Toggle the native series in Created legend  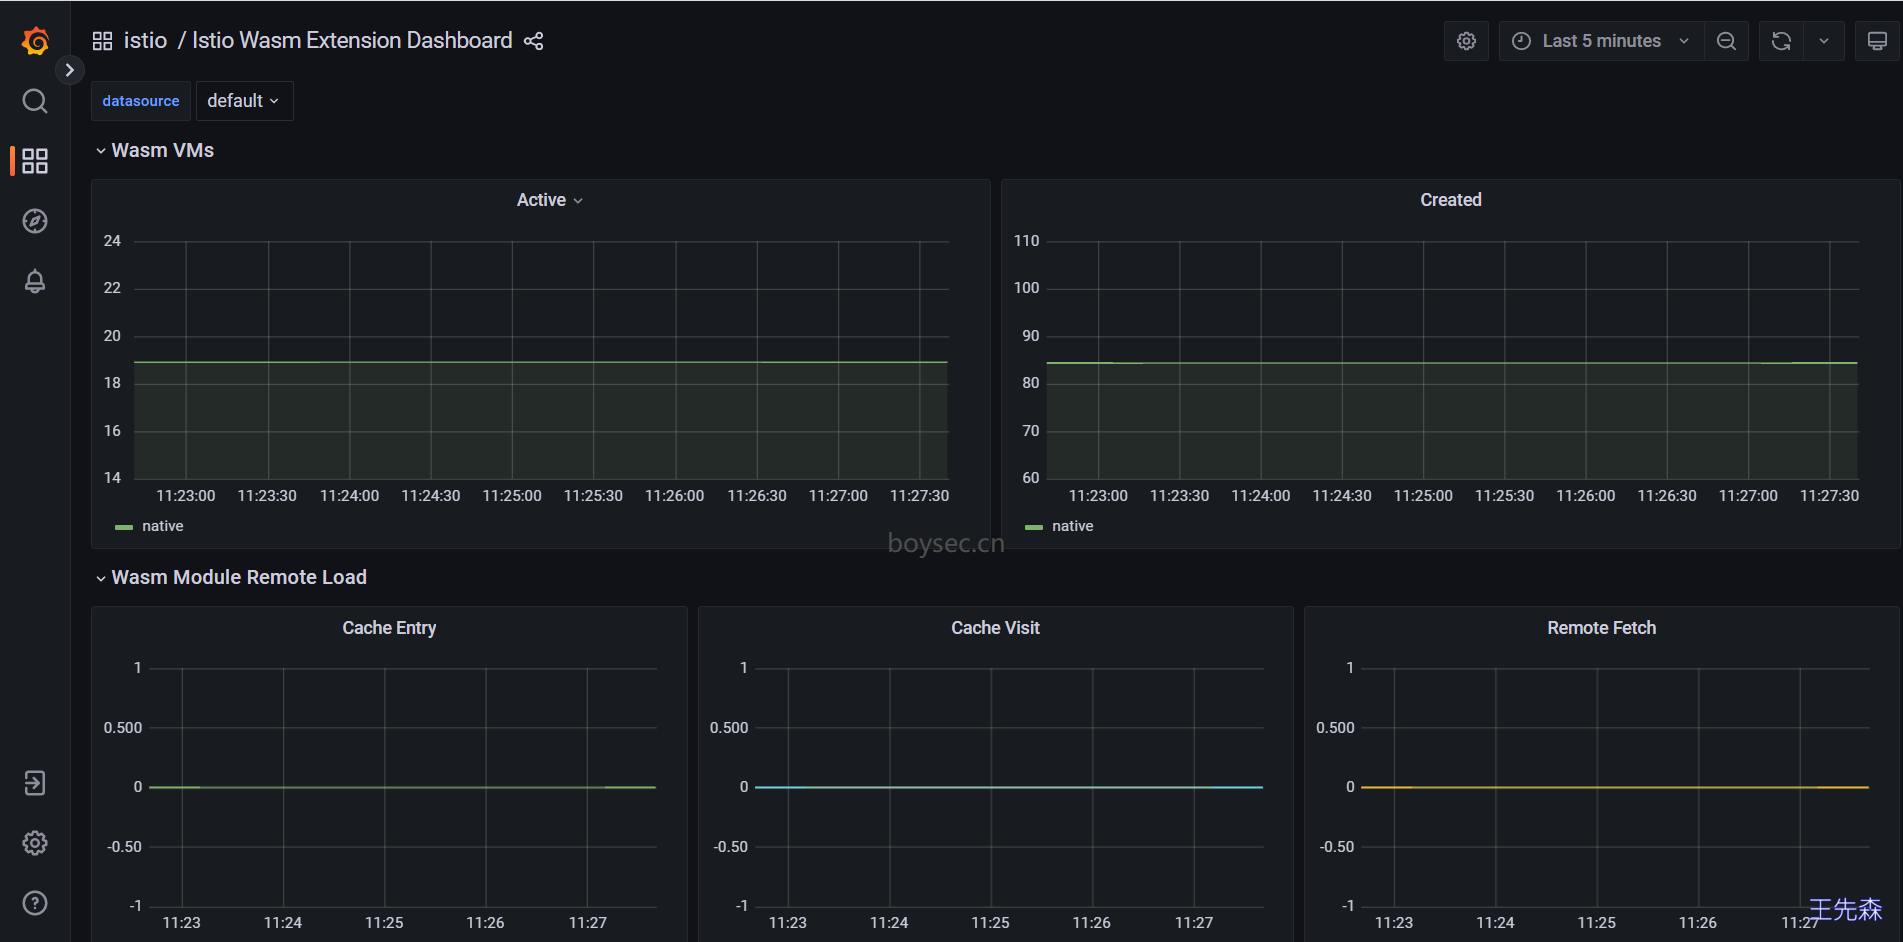coord(1072,526)
